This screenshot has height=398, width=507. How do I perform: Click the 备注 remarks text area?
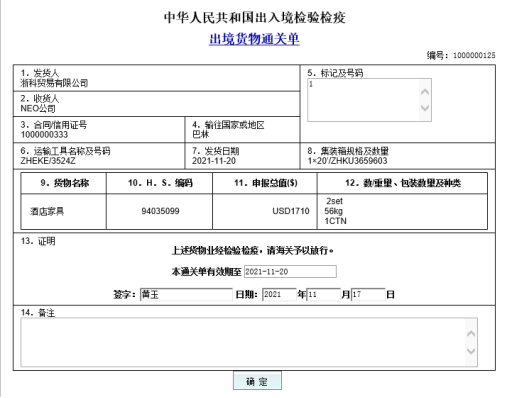point(249,342)
